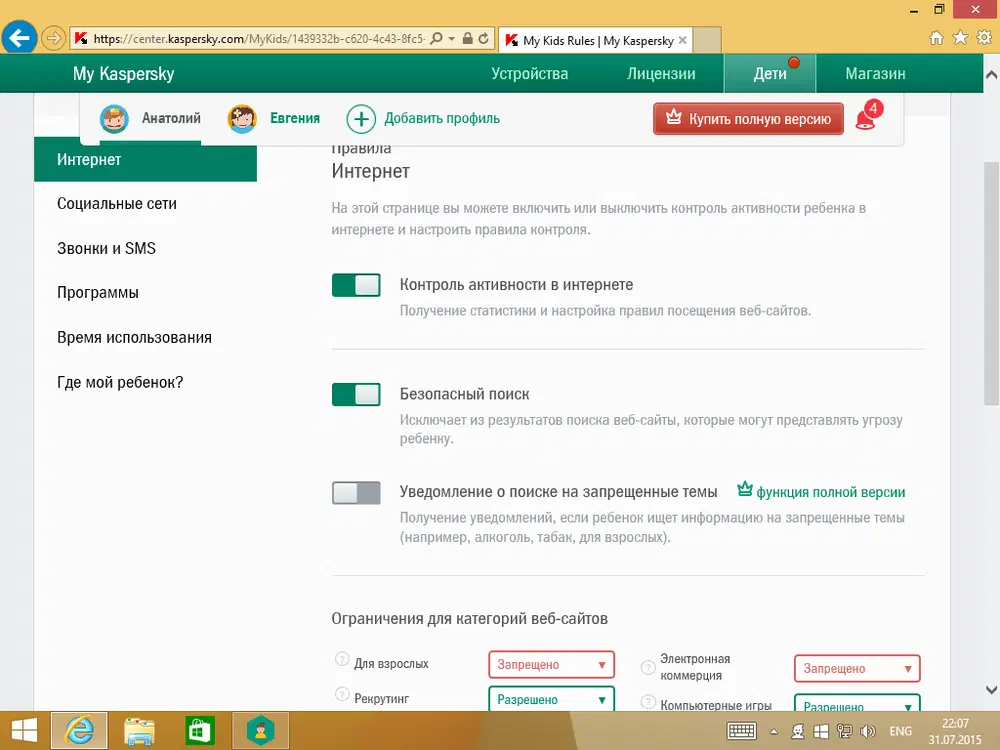Click help icon next to Компьютерные игры
The image size is (1000, 750).
[648, 702]
